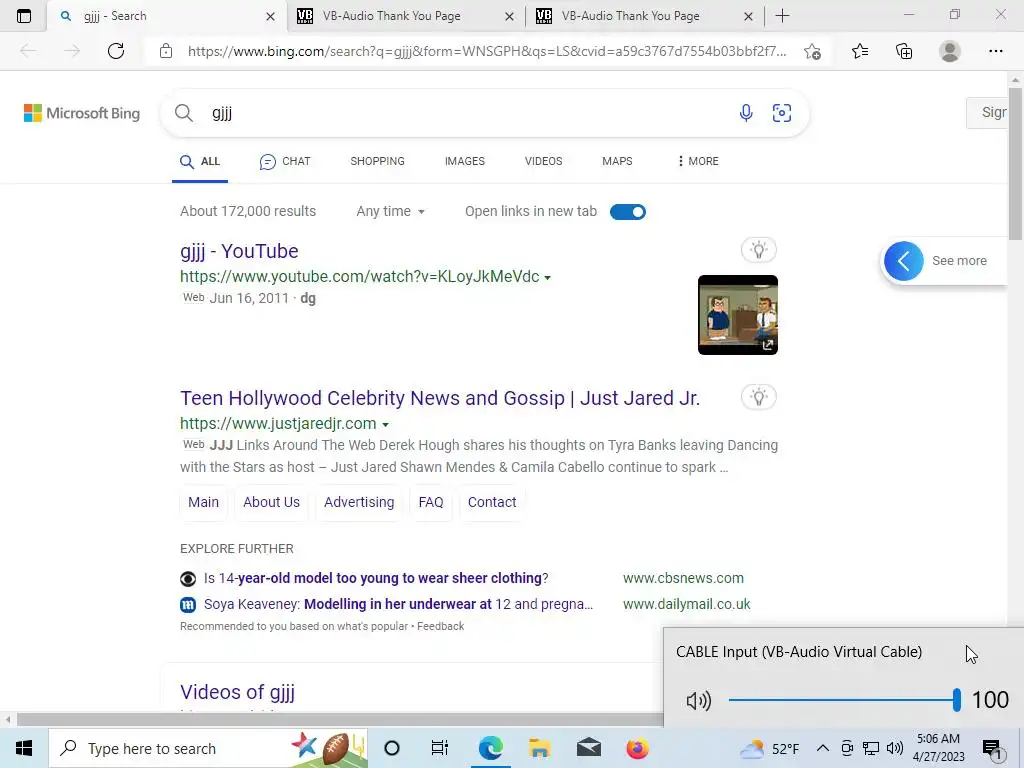Click the Type here to search taskbar box

tap(208, 748)
